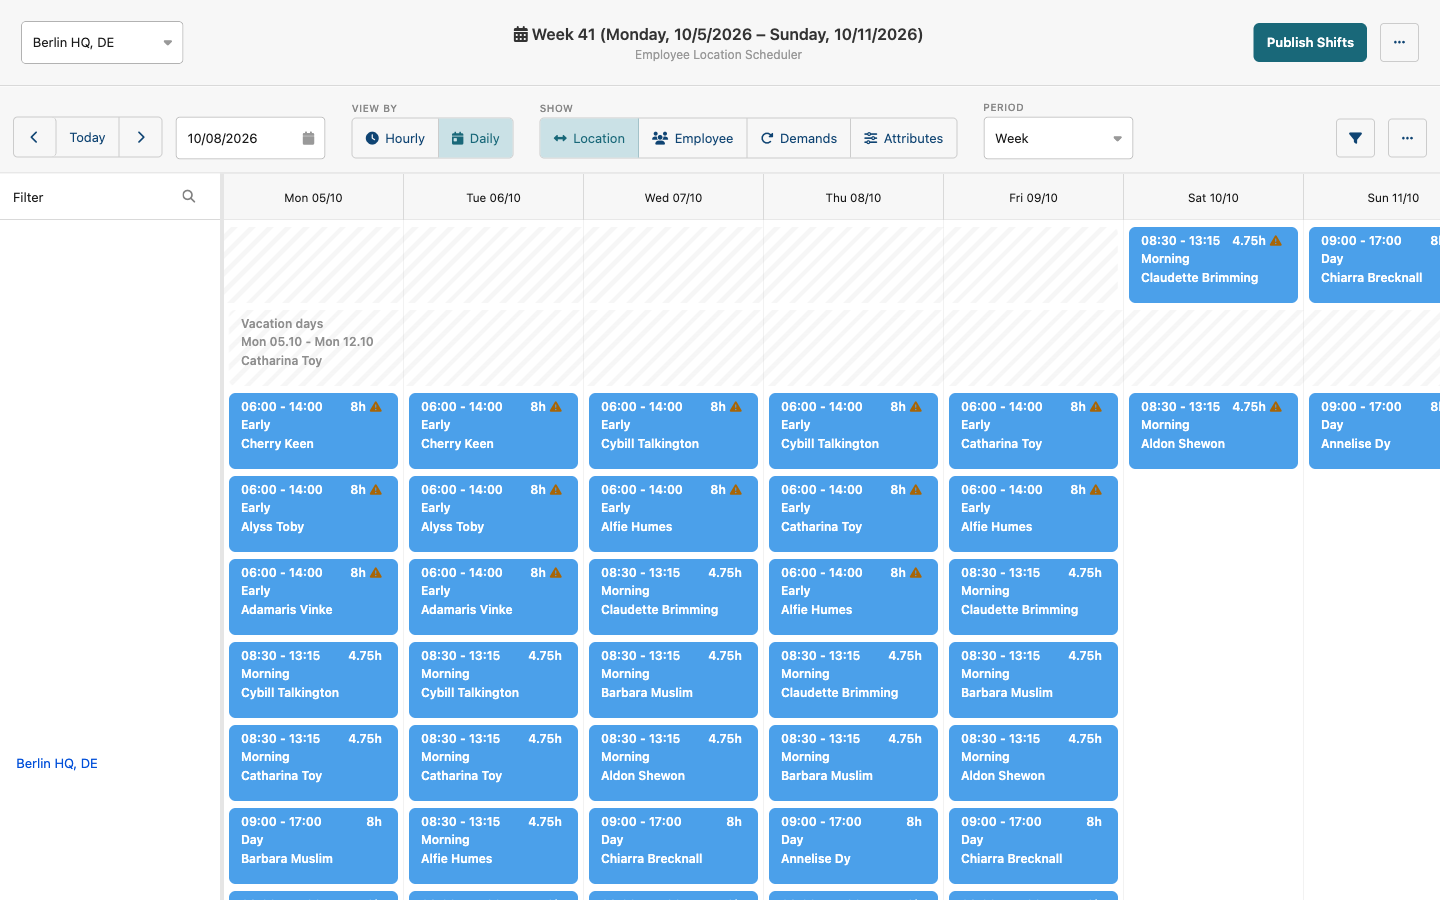The image size is (1440, 900).
Task: Click warning icon on Monday Adamaris Vinke shift
Action: (376, 573)
